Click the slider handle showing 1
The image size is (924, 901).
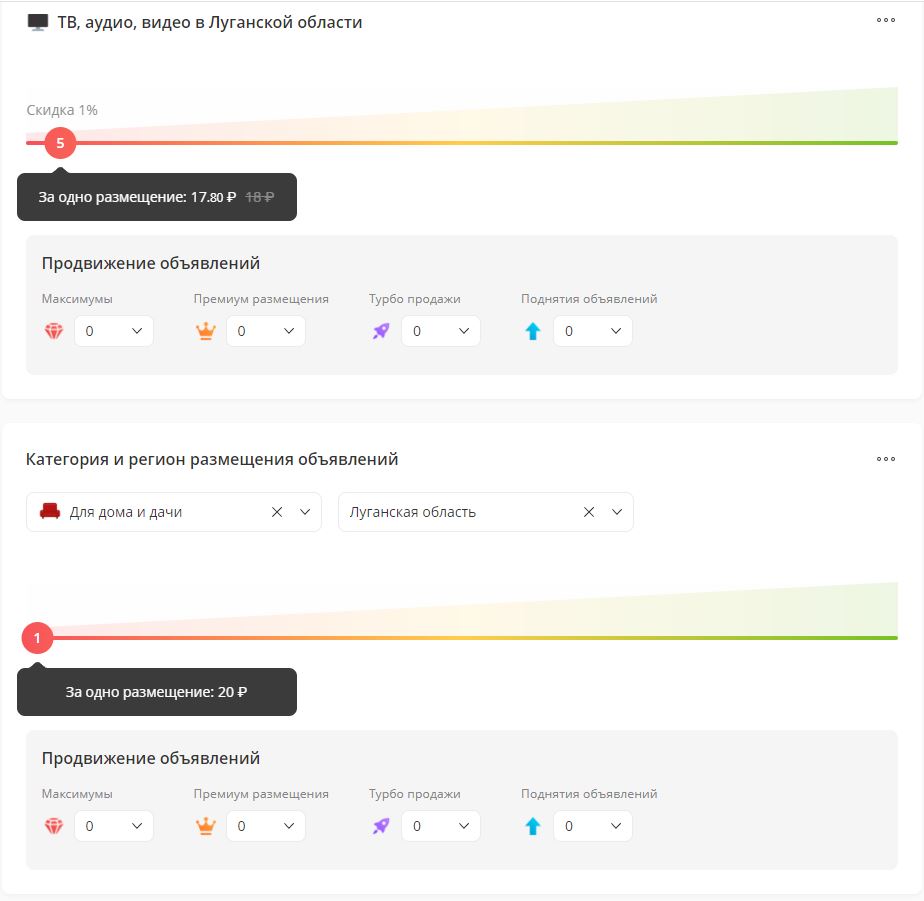point(37,638)
